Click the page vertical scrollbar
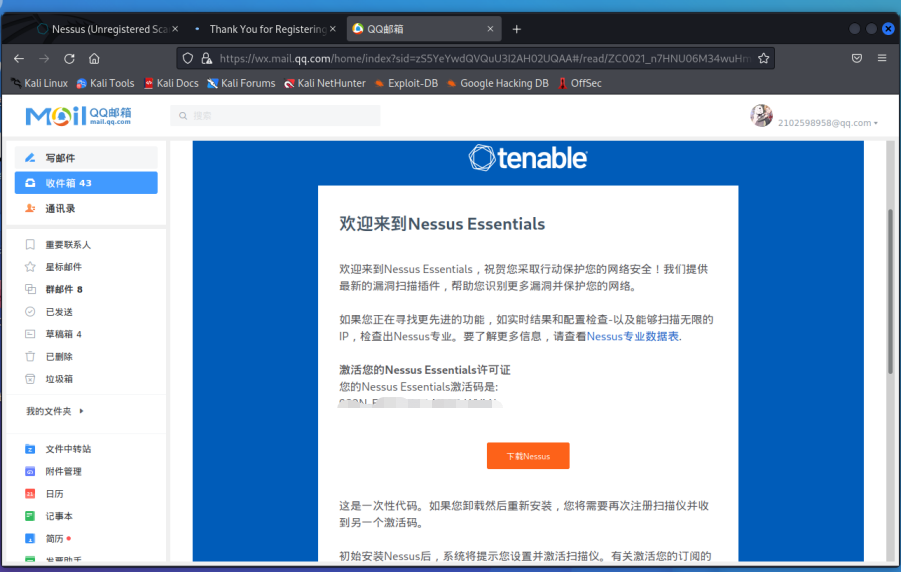Image resolution: width=901 pixels, height=573 pixels. click(x=891, y=291)
